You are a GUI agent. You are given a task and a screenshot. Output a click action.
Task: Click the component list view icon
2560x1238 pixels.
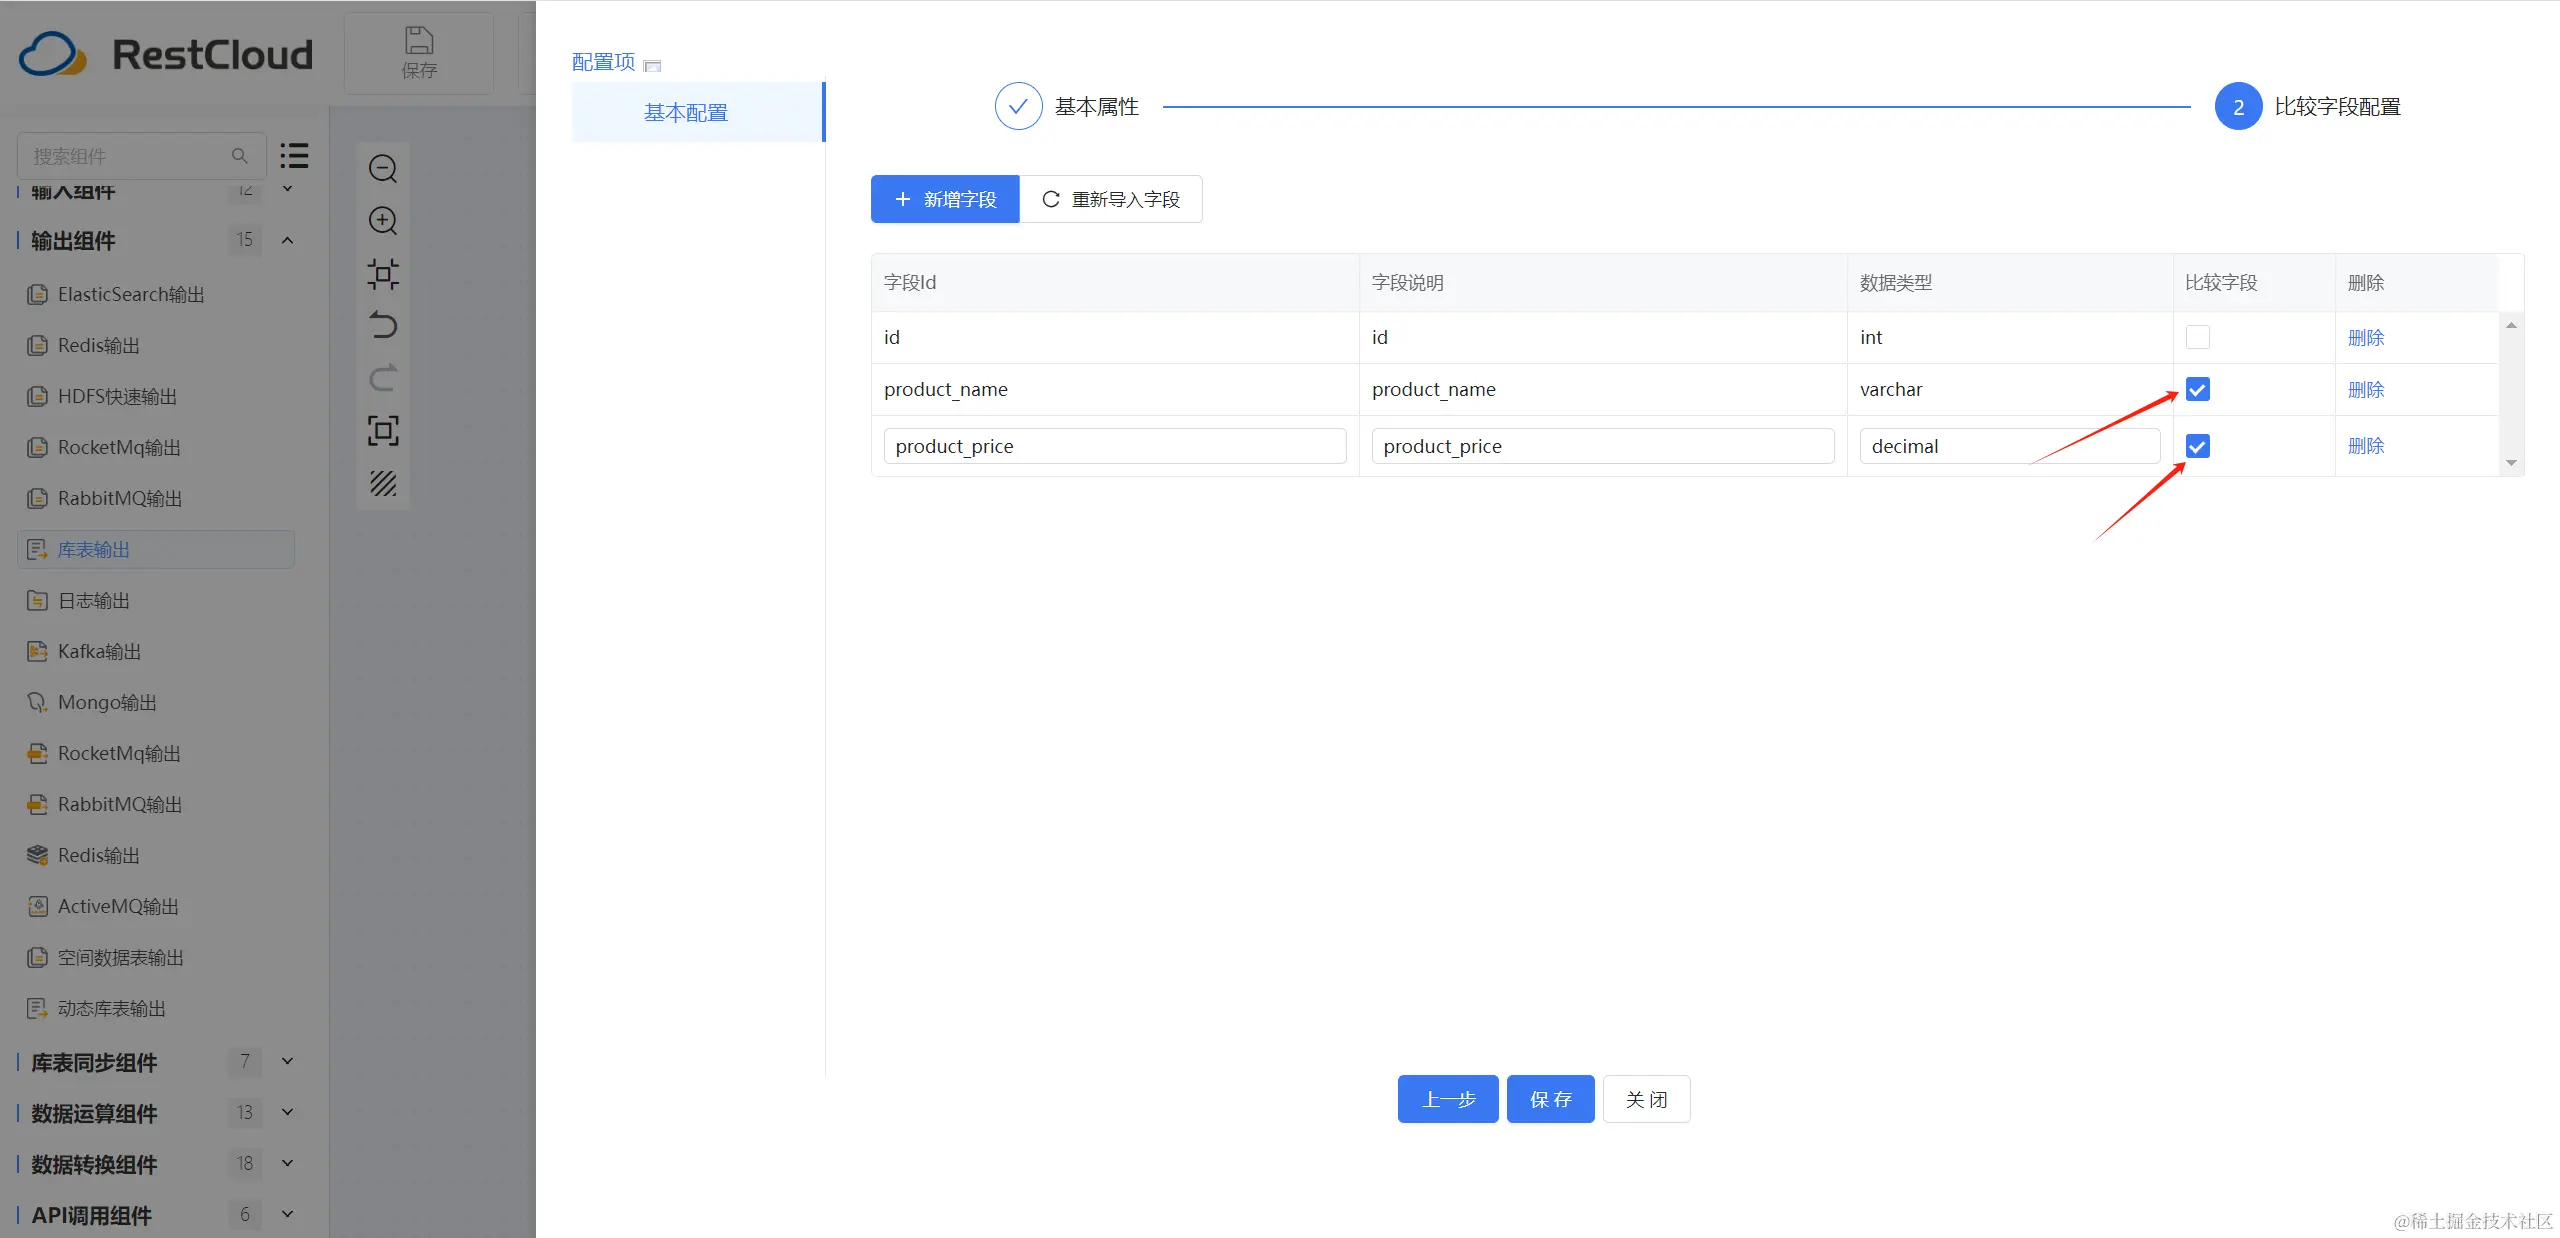[x=294, y=155]
